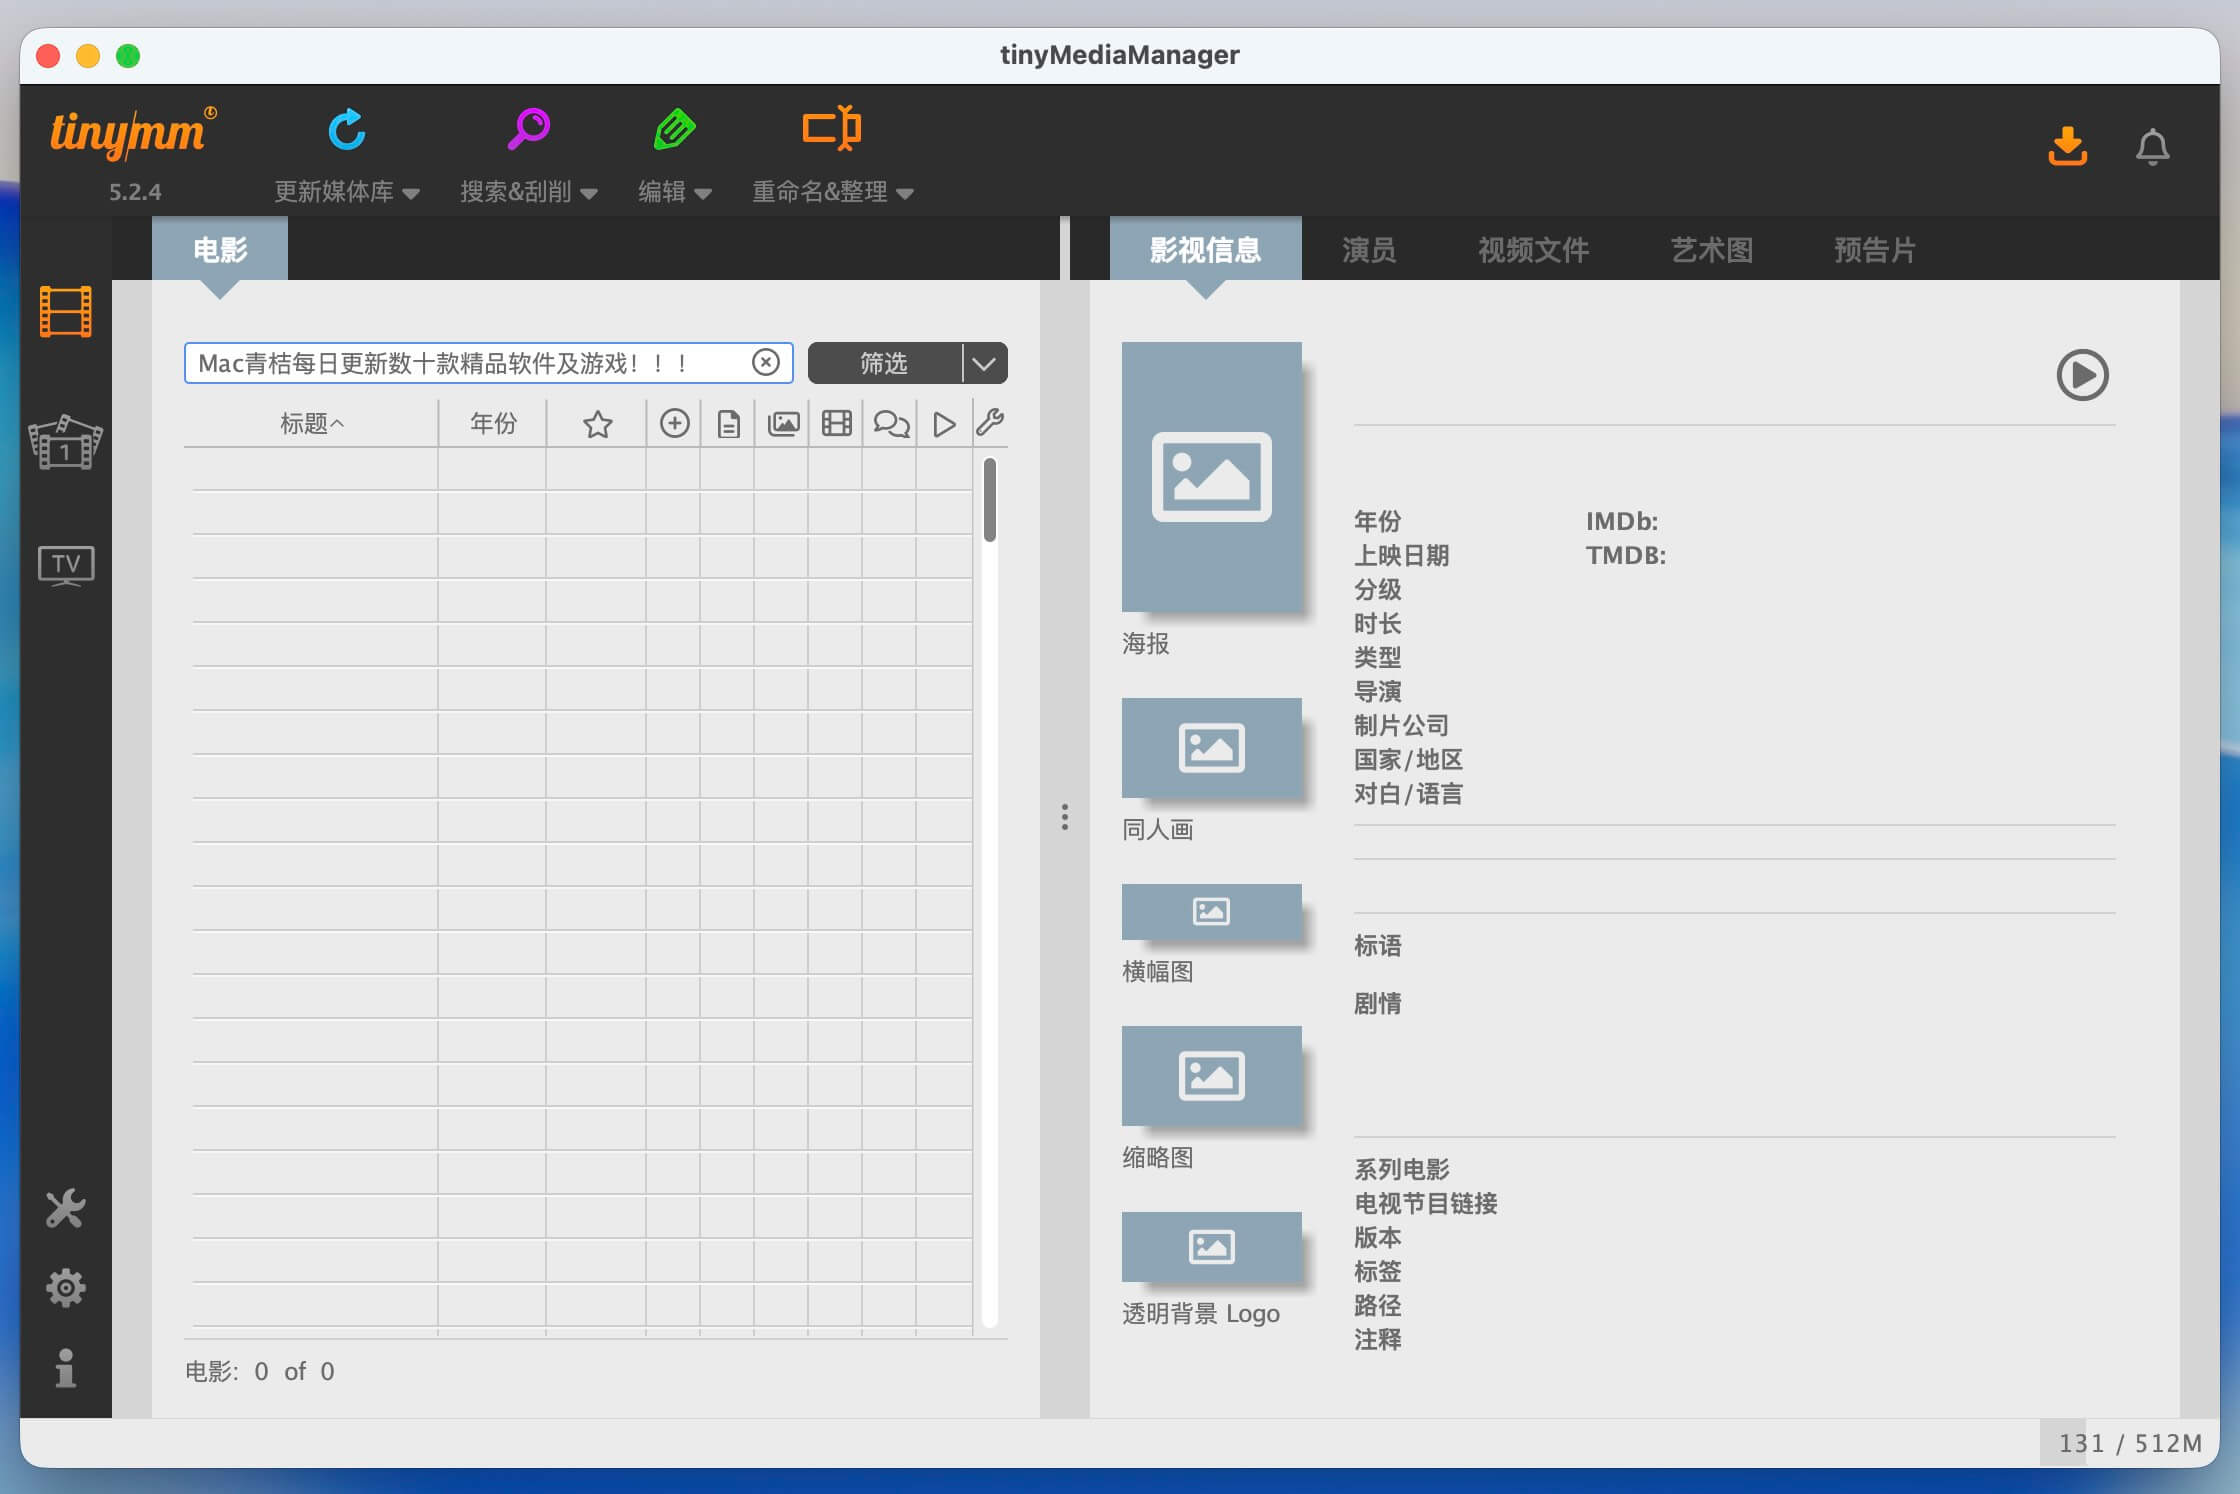Open the Movies film strip sidebar icon
The height and width of the screenshot is (1494, 2240).
click(65, 311)
